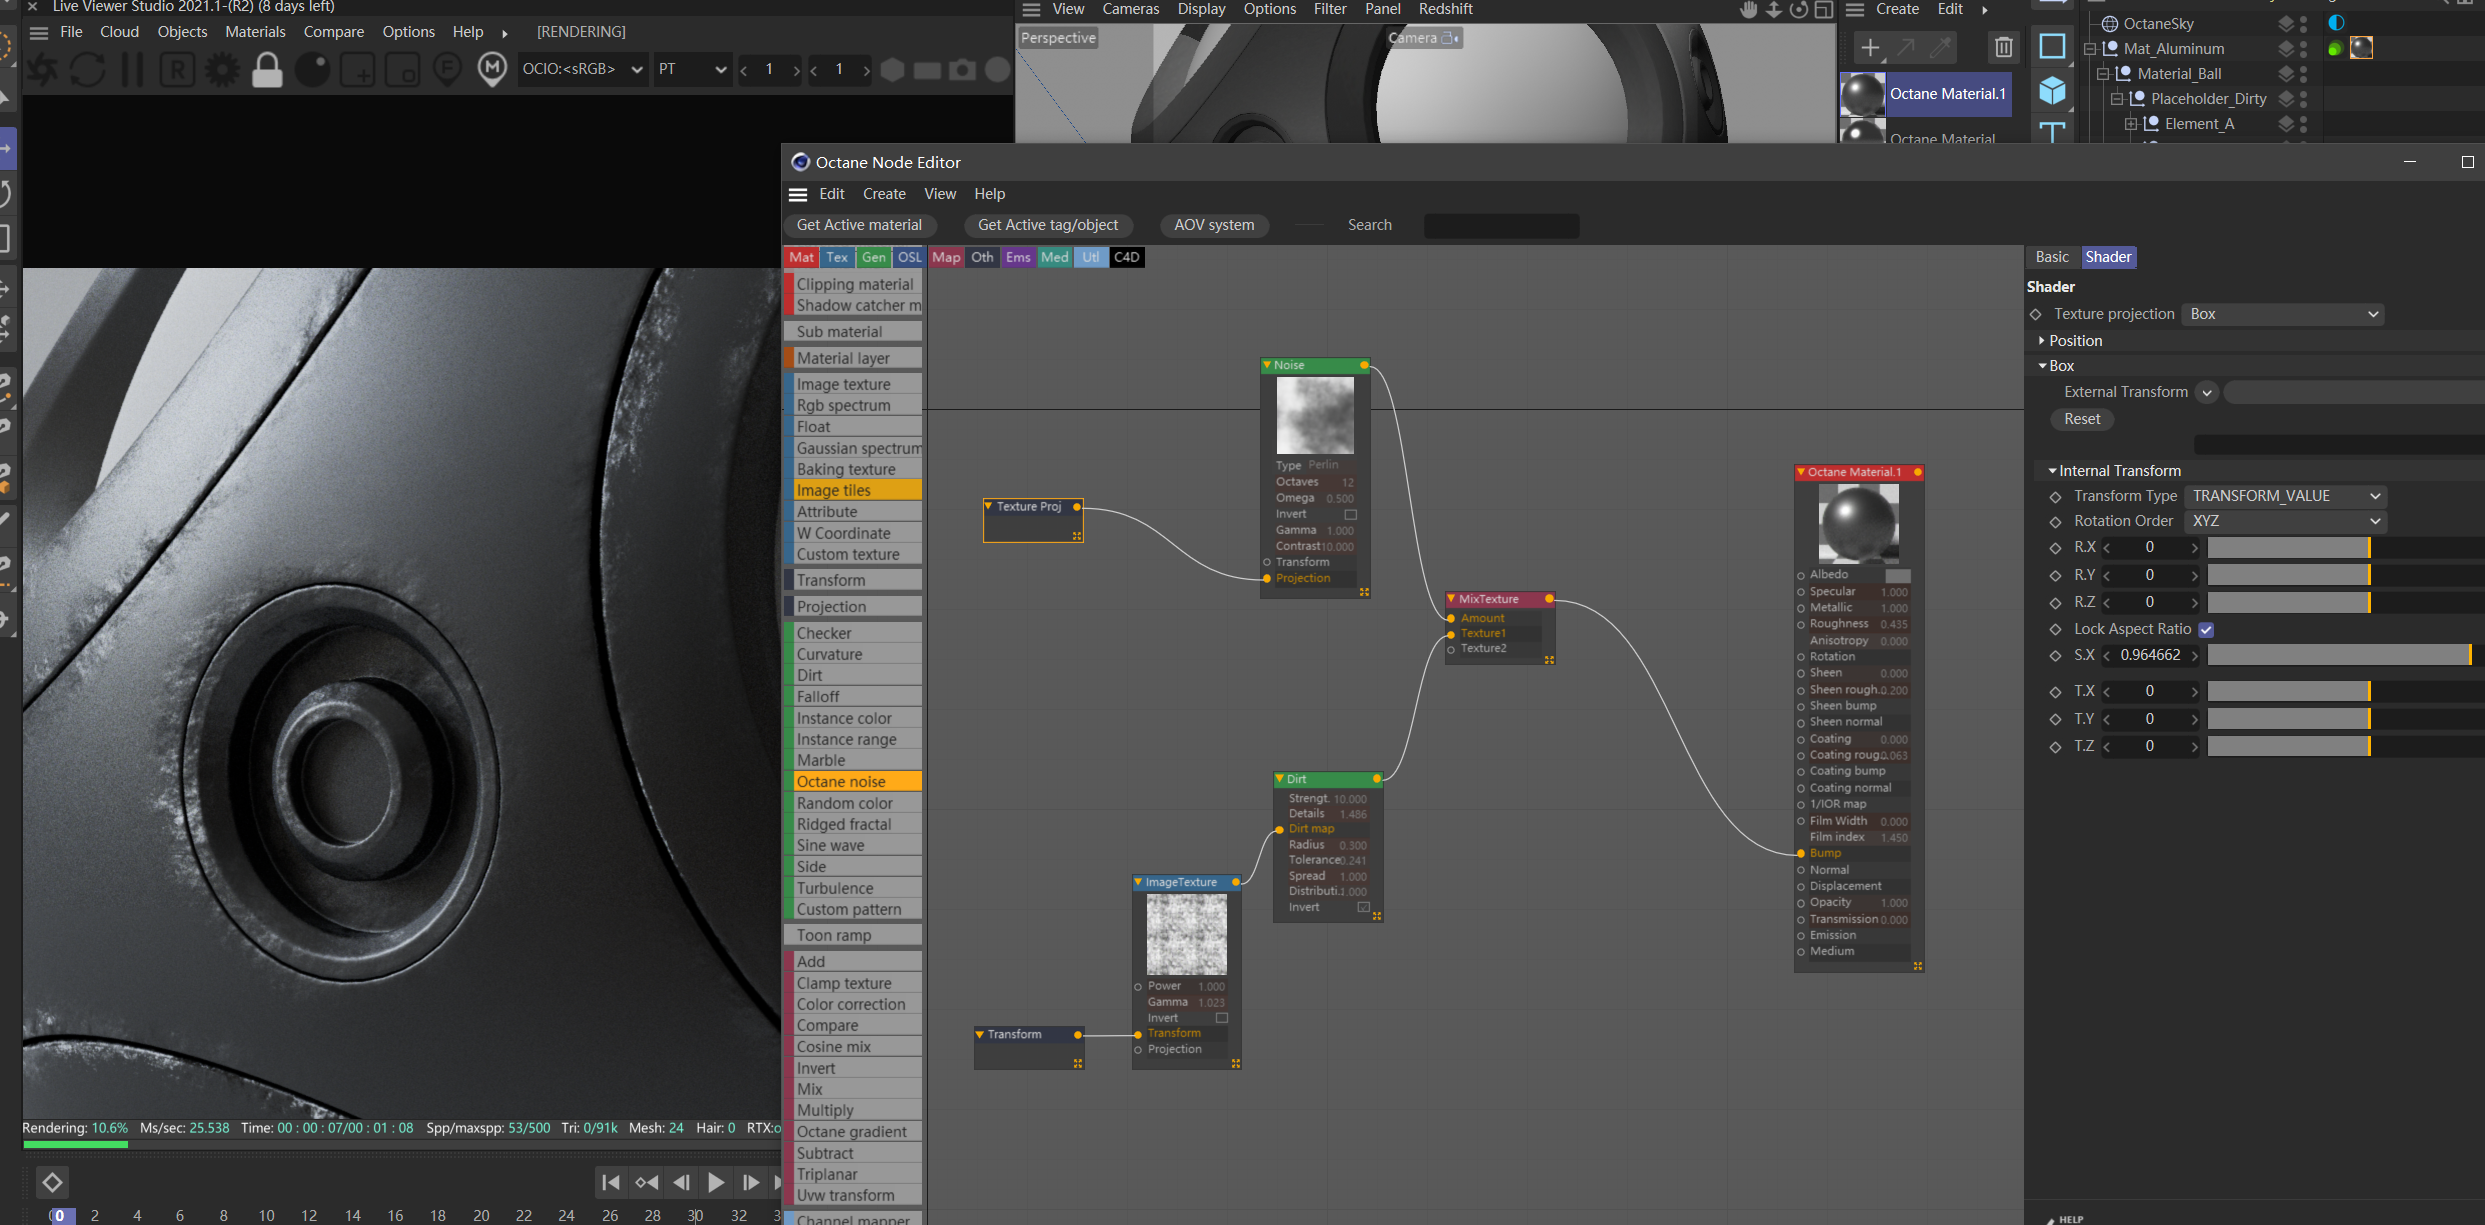Toggle Invert checkbox on the Noise node
This screenshot has height=1225, width=2485.
coord(1350,515)
